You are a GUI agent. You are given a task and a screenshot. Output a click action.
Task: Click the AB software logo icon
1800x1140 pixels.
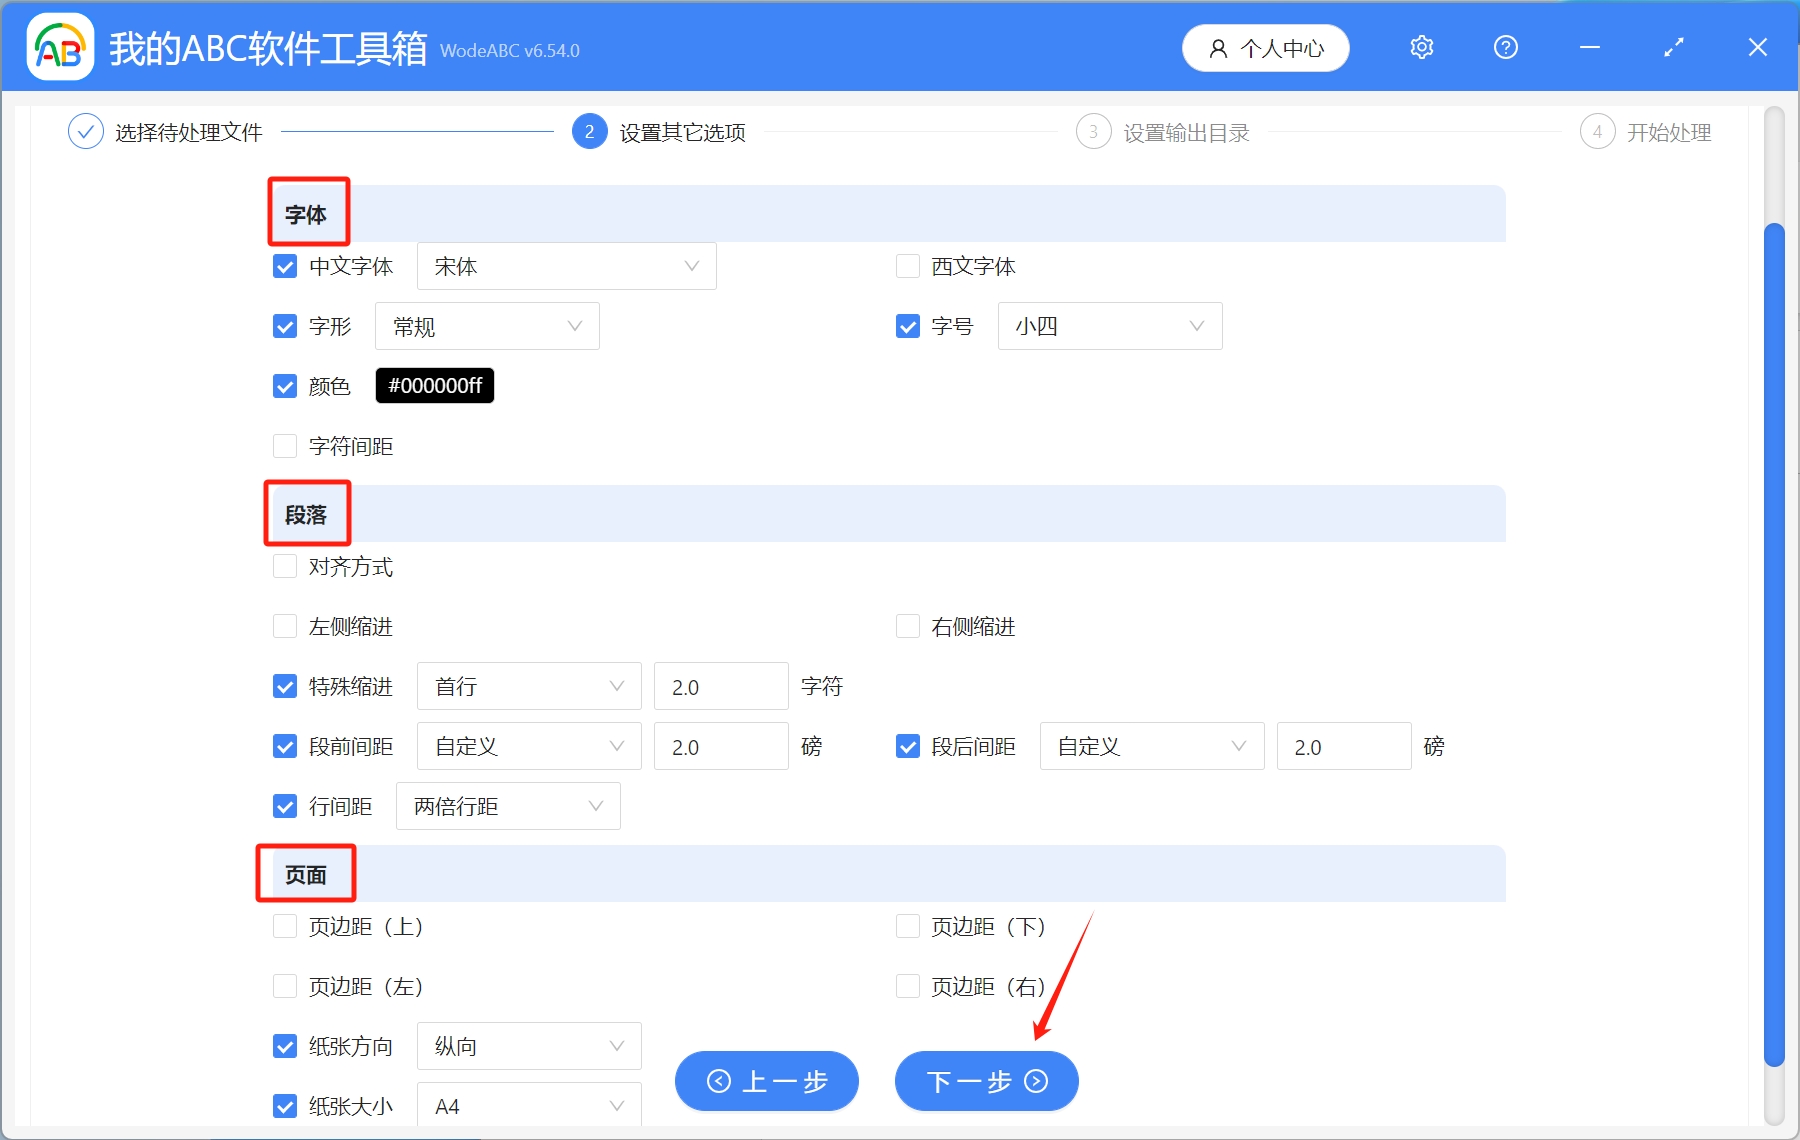59,45
